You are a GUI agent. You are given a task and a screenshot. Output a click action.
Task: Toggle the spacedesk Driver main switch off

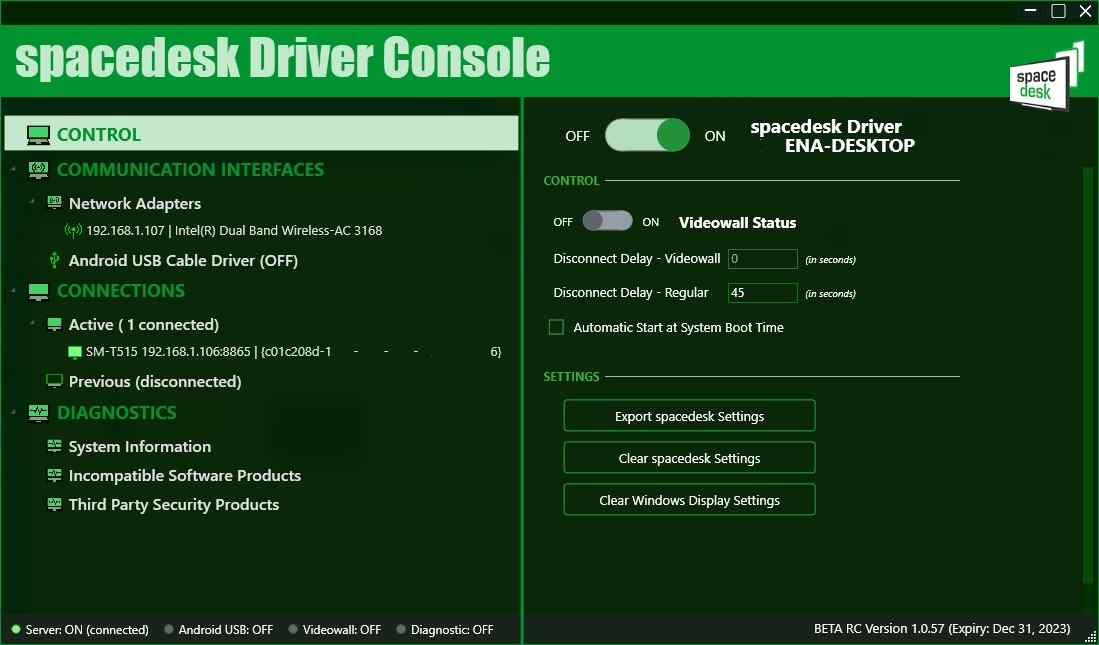click(x=647, y=135)
